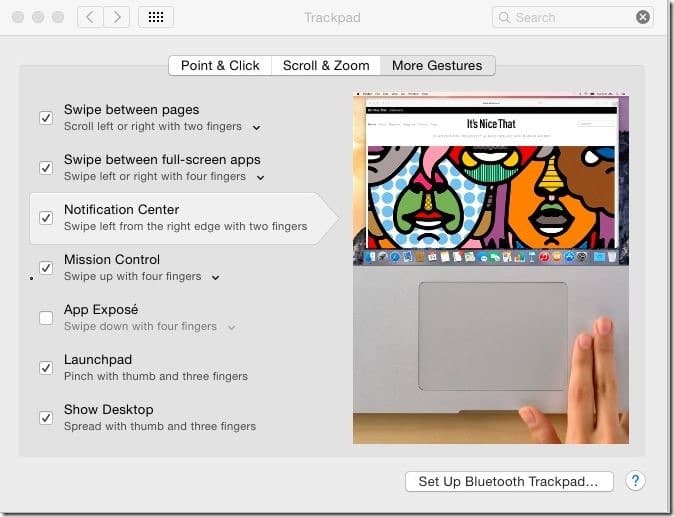
Task: Select the More Gestures tab
Action: click(x=438, y=65)
